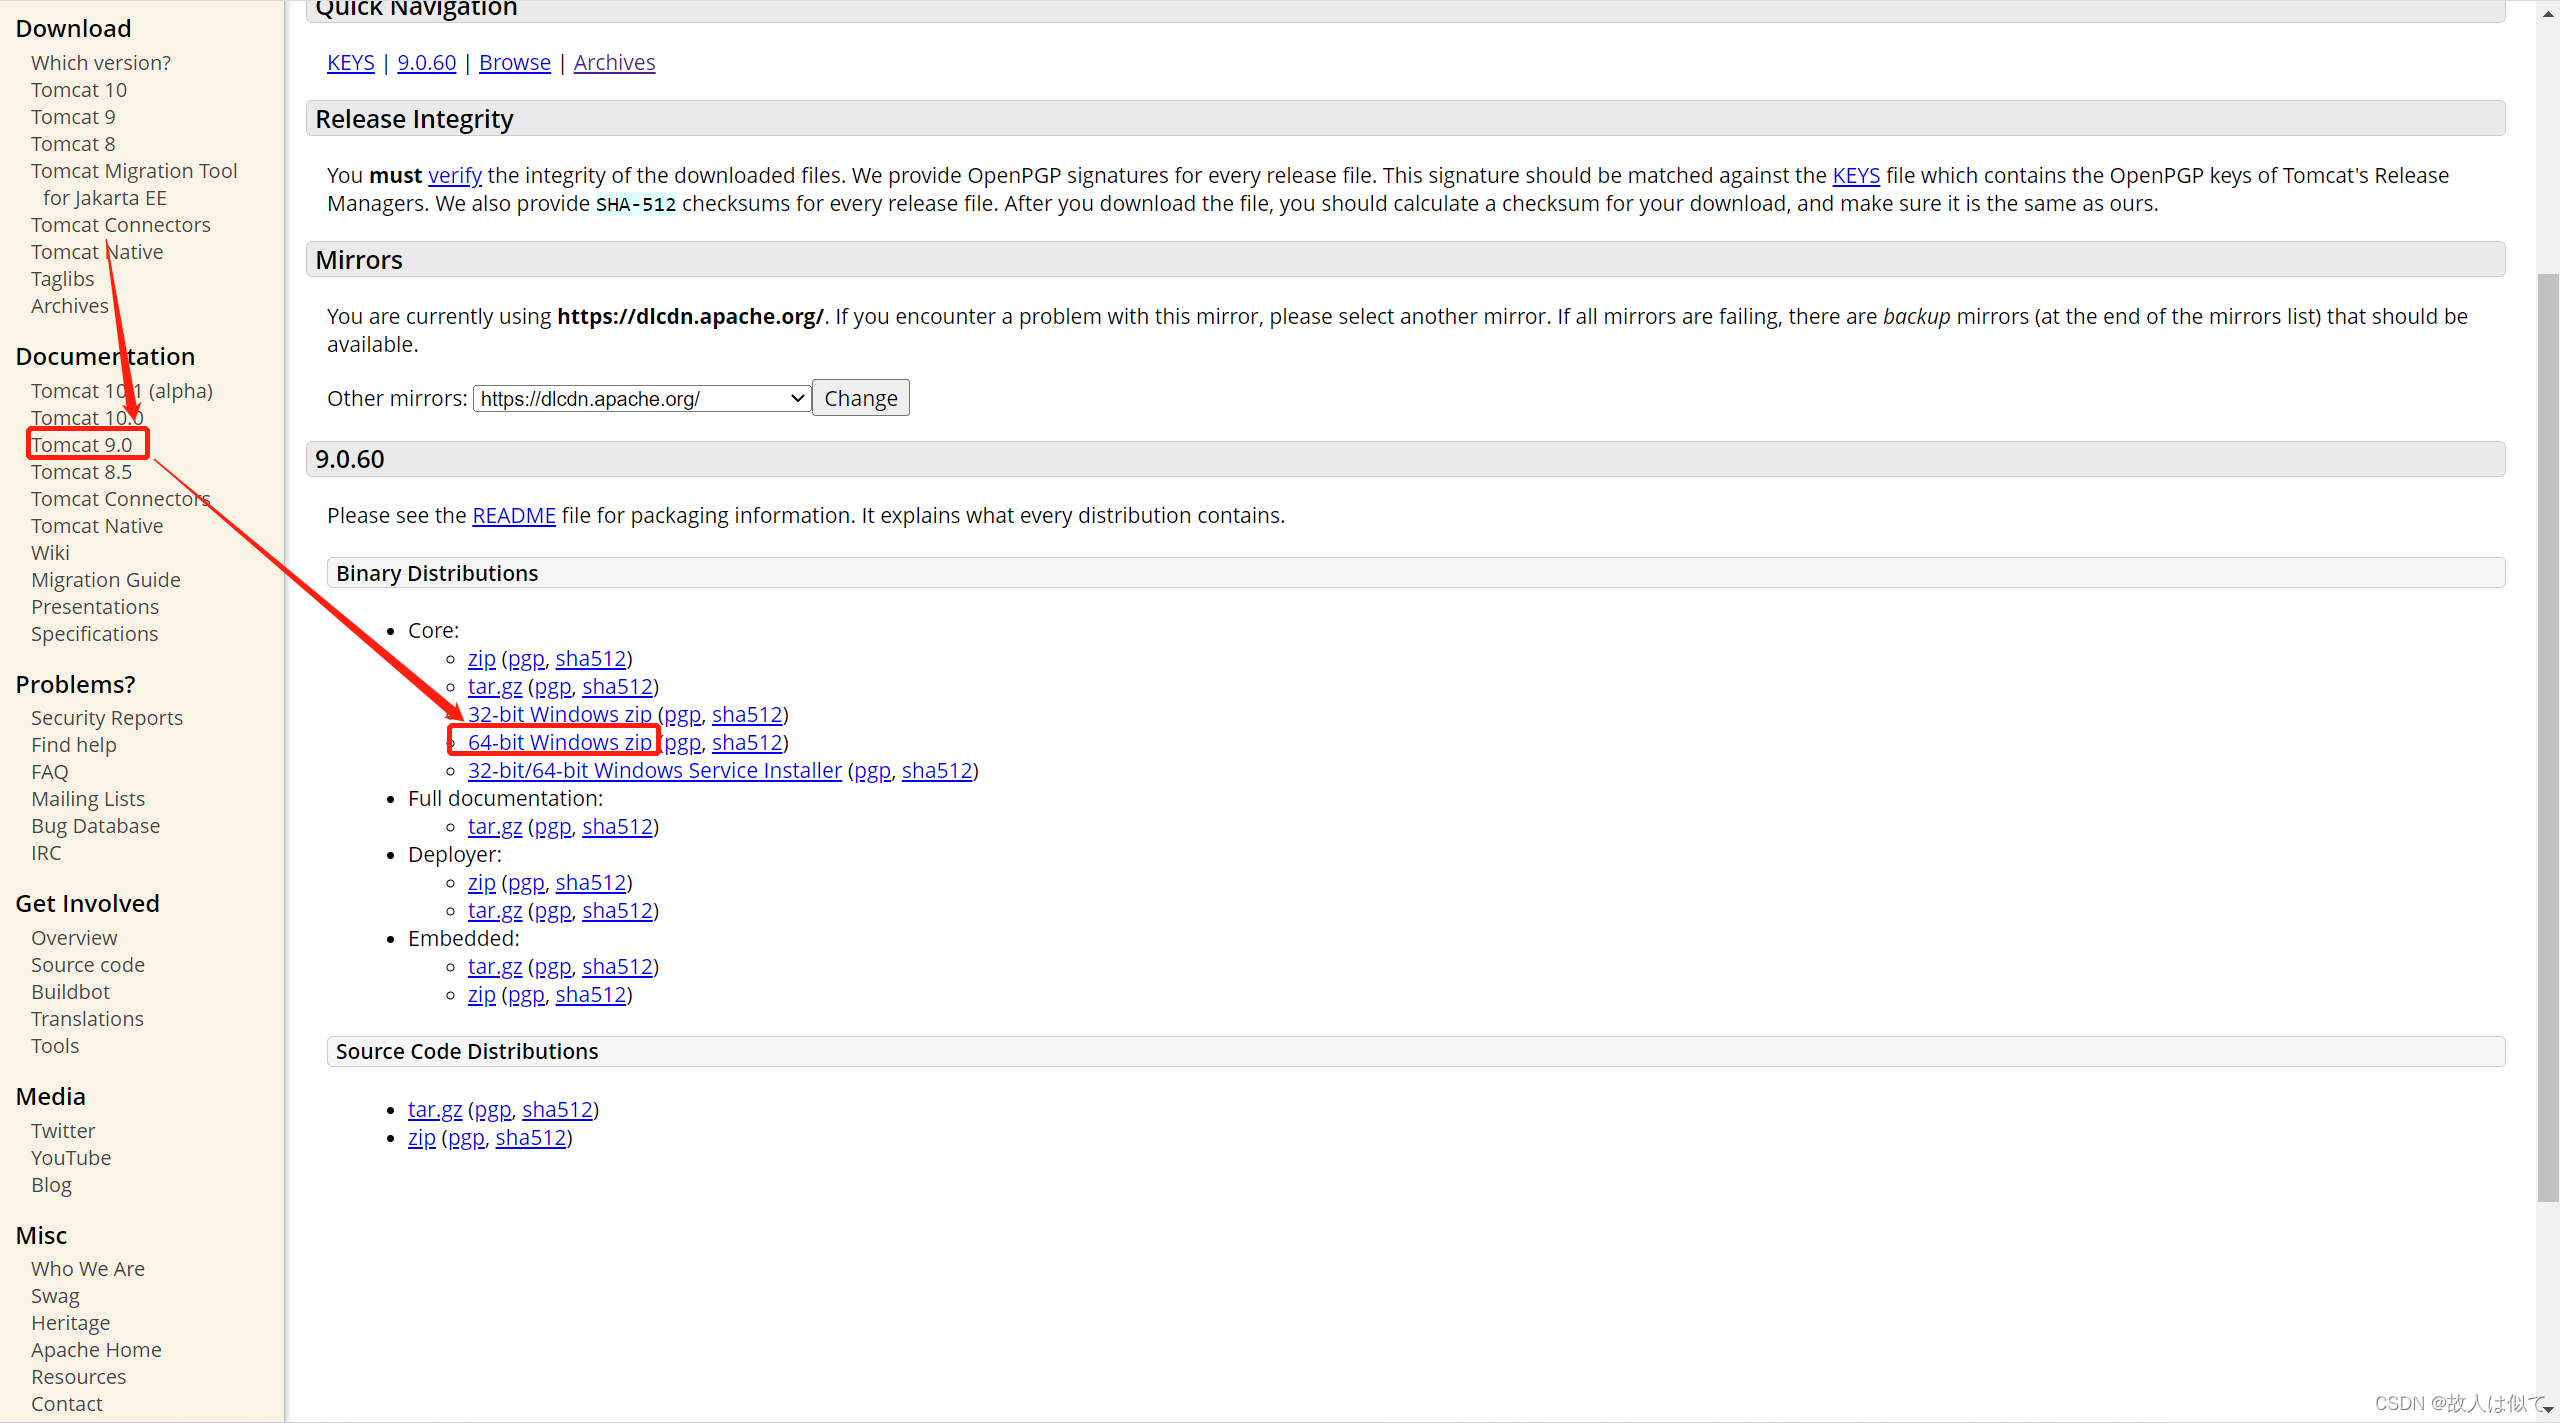Open Translations link
This screenshot has width=2560, height=1423.
point(88,1018)
